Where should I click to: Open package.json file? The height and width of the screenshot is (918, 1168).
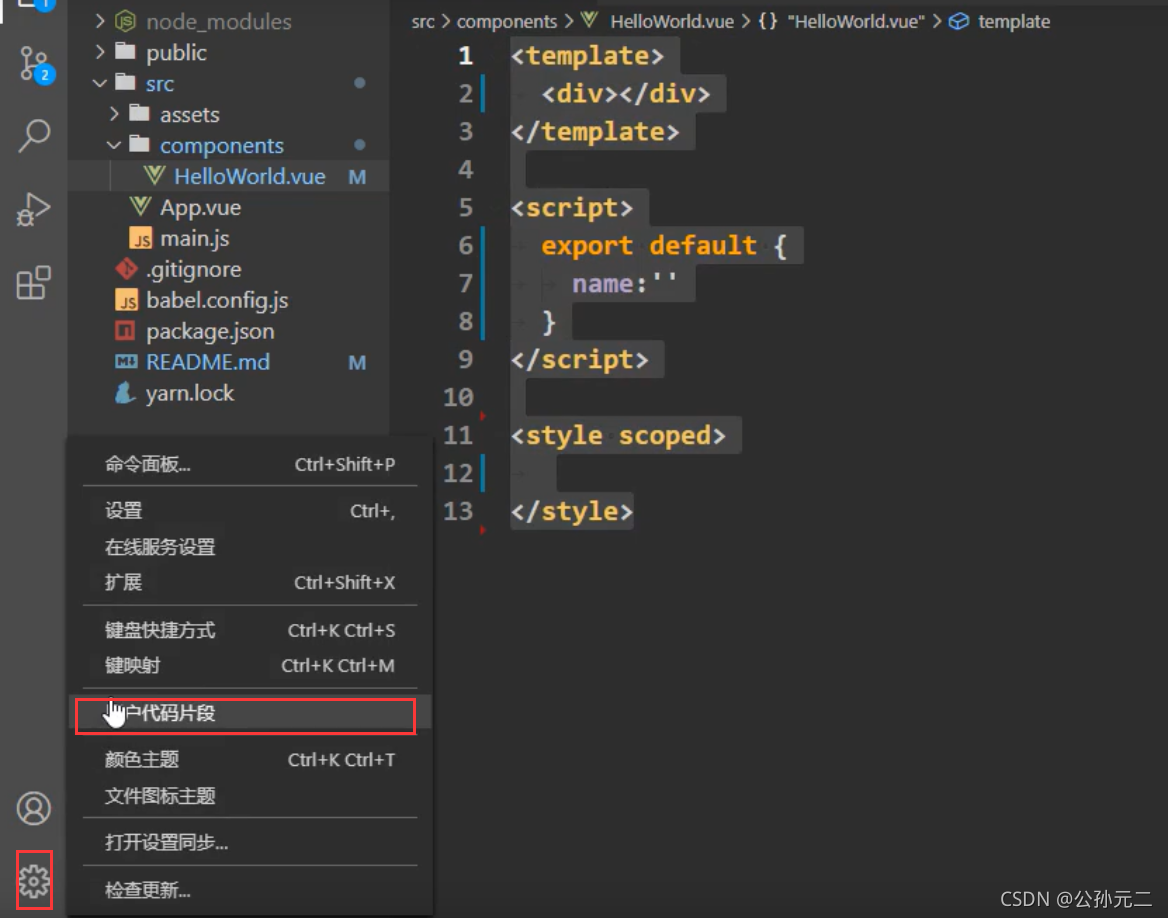(x=210, y=332)
